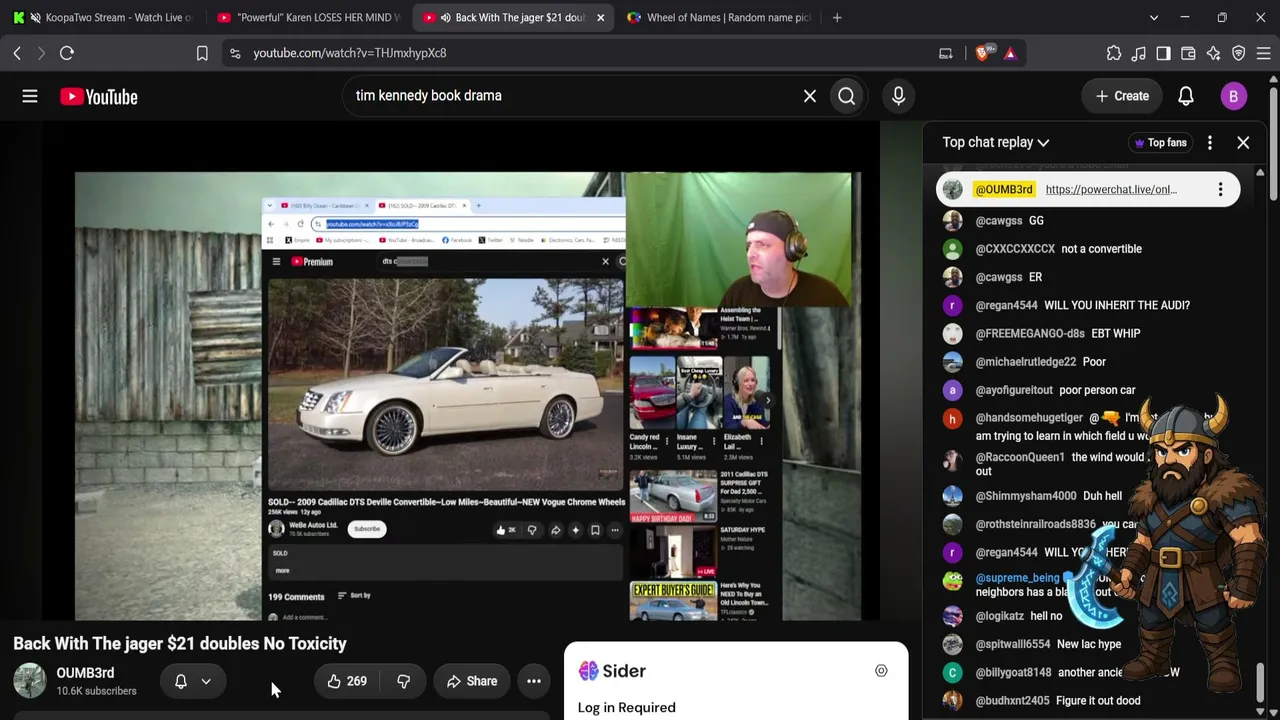Click the 'Log in Required' Sider text
The height and width of the screenshot is (720, 1280).
pyautogui.click(x=627, y=708)
